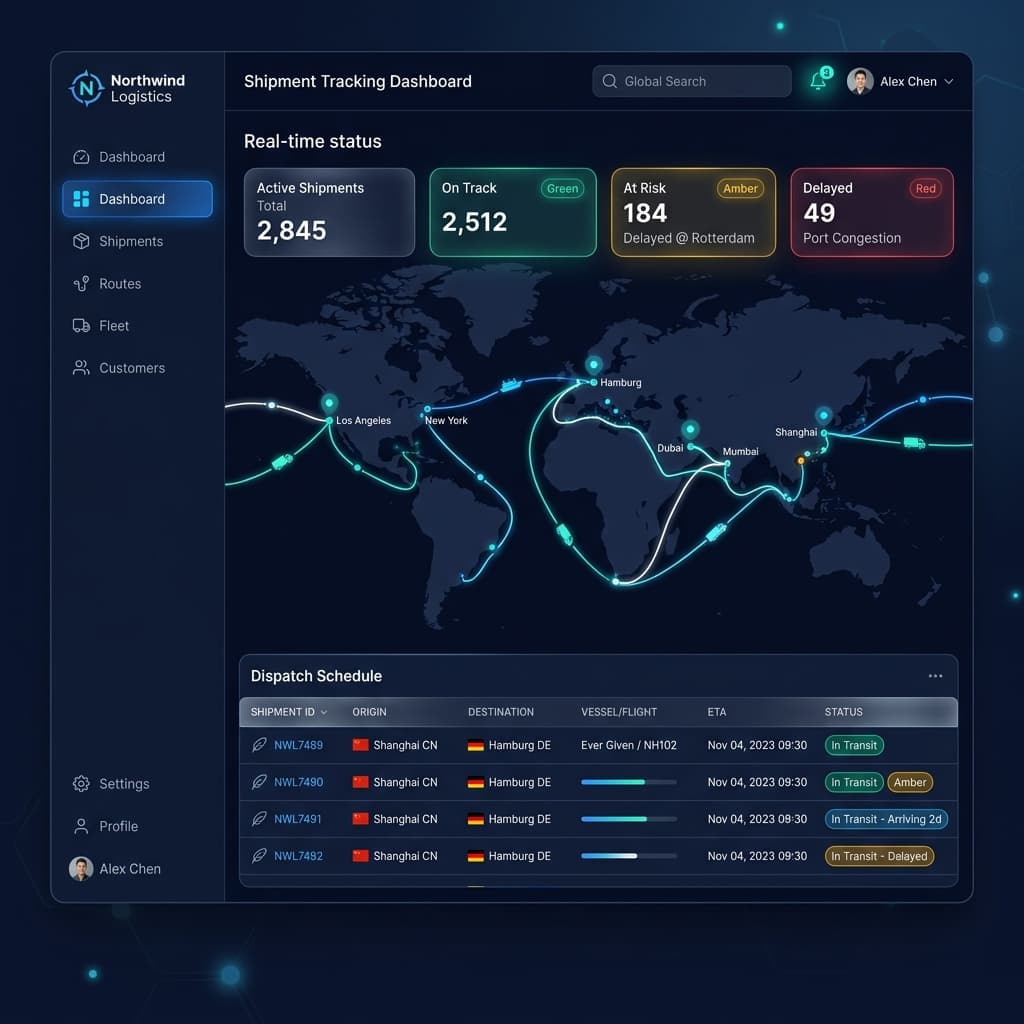
Task: Click the Customers people icon
Action: [81, 368]
